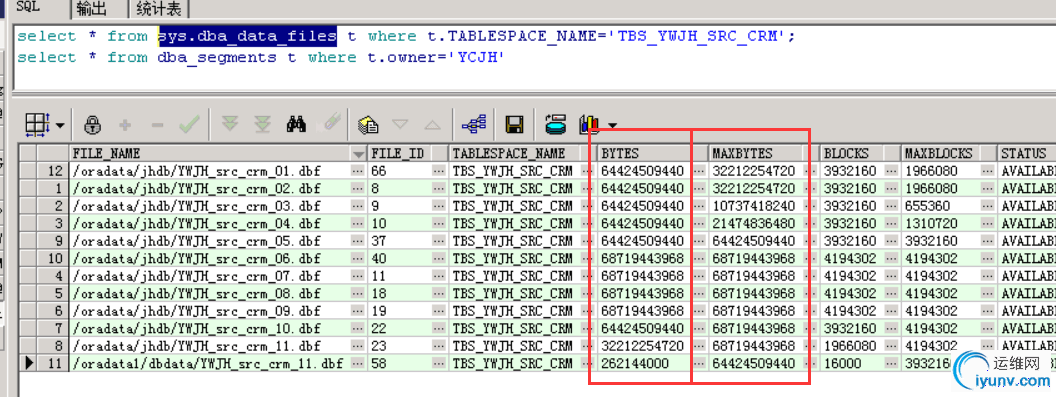Toggle the edit data lock icon
This screenshot has width=1056, height=397.
(93, 125)
